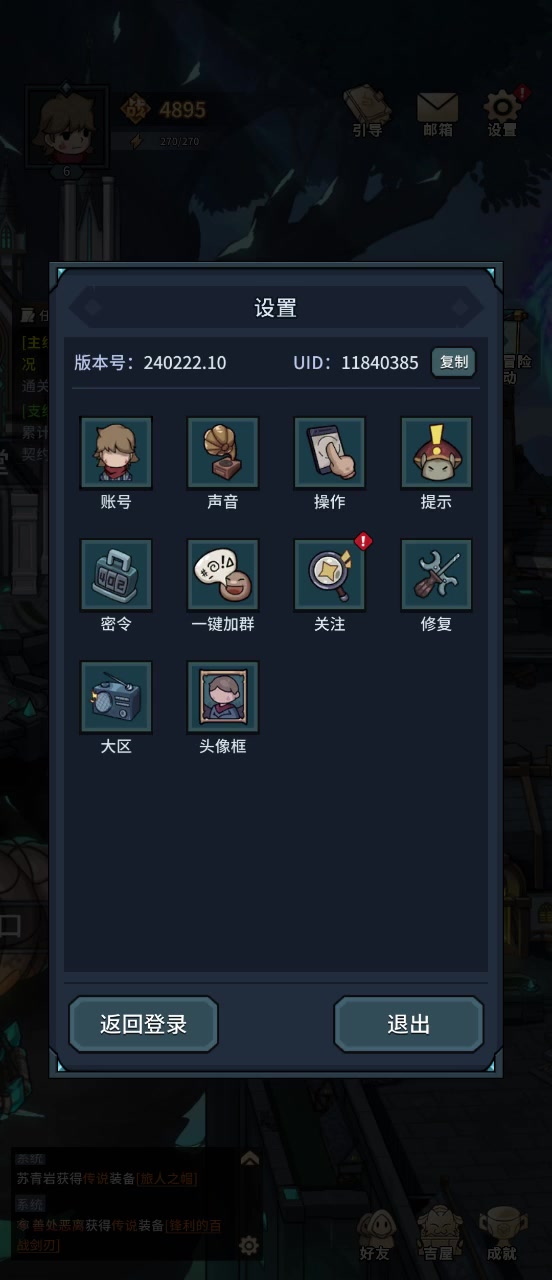Open the 好友 friends icon
This screenshot has height=1280, width=552.
point(376,1233)
